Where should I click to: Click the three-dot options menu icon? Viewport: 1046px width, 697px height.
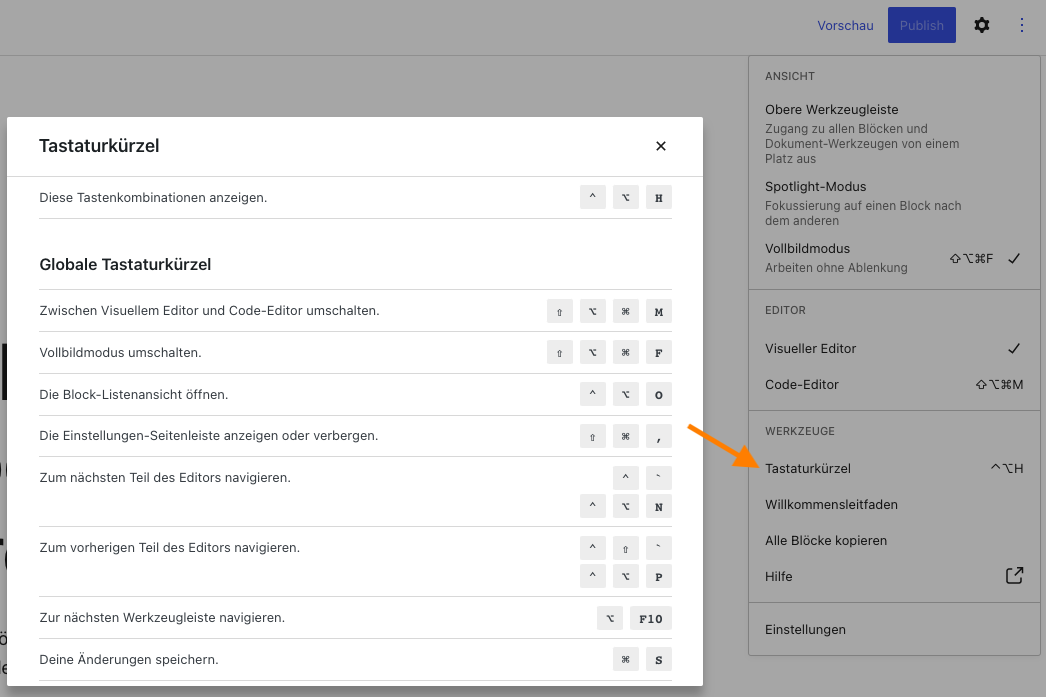click(x=1021, y=25)
